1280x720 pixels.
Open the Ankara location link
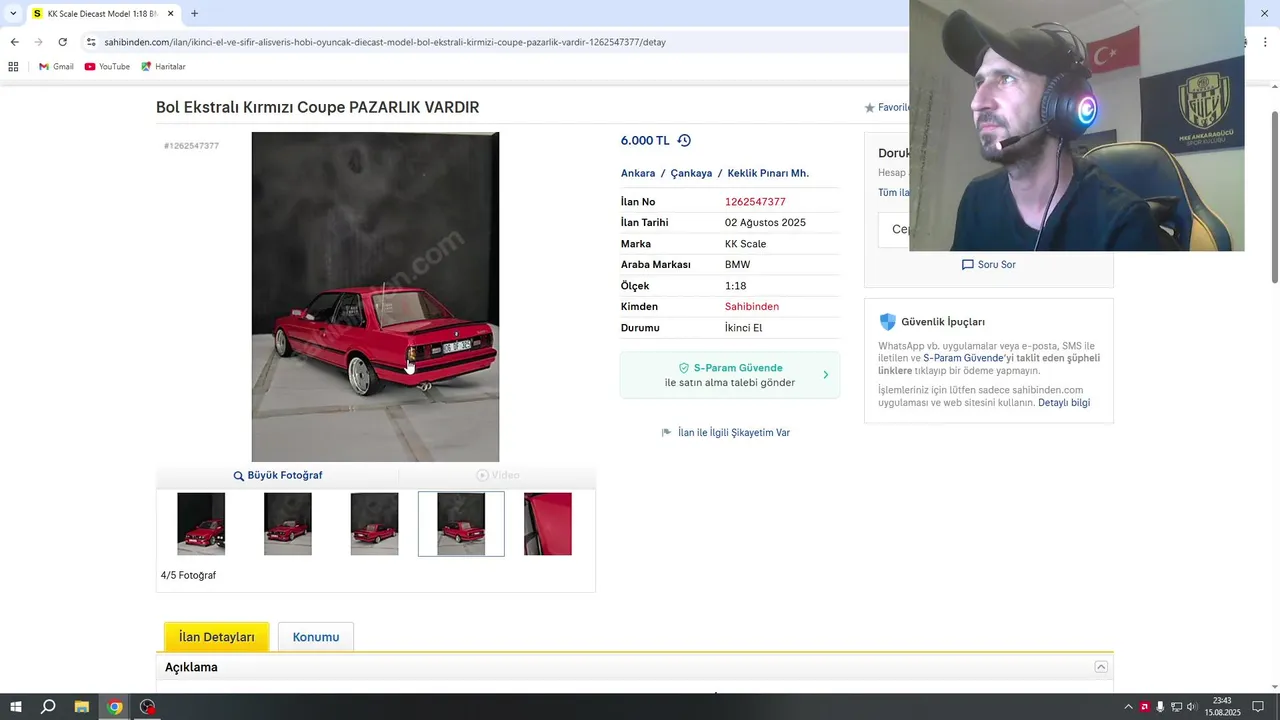pos(638,174)
